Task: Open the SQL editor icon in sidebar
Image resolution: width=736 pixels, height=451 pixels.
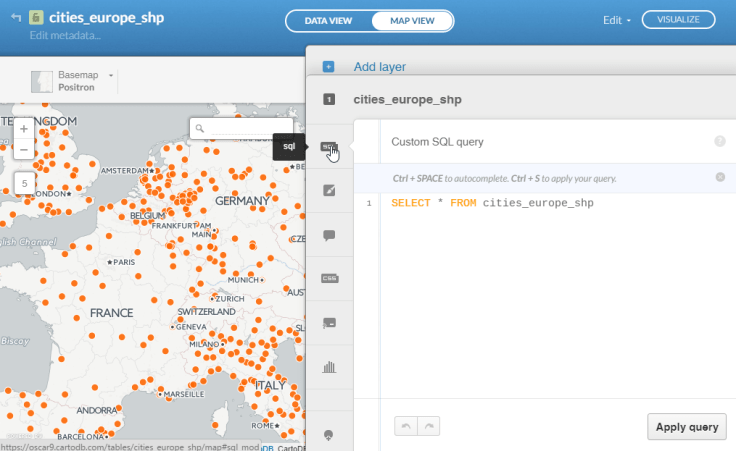Action: [329, 147]
